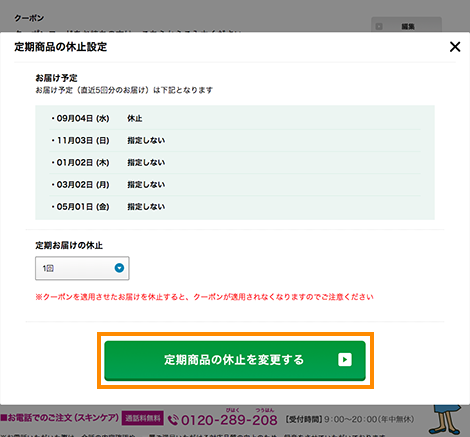Click the 通話料無料 badge
The image size is (470, 437).
143,418
